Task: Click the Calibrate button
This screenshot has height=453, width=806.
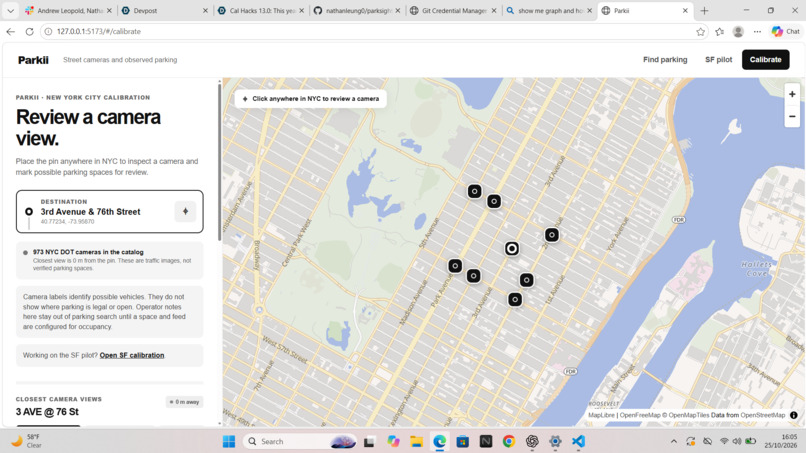Action: click(x=765, y=60)
